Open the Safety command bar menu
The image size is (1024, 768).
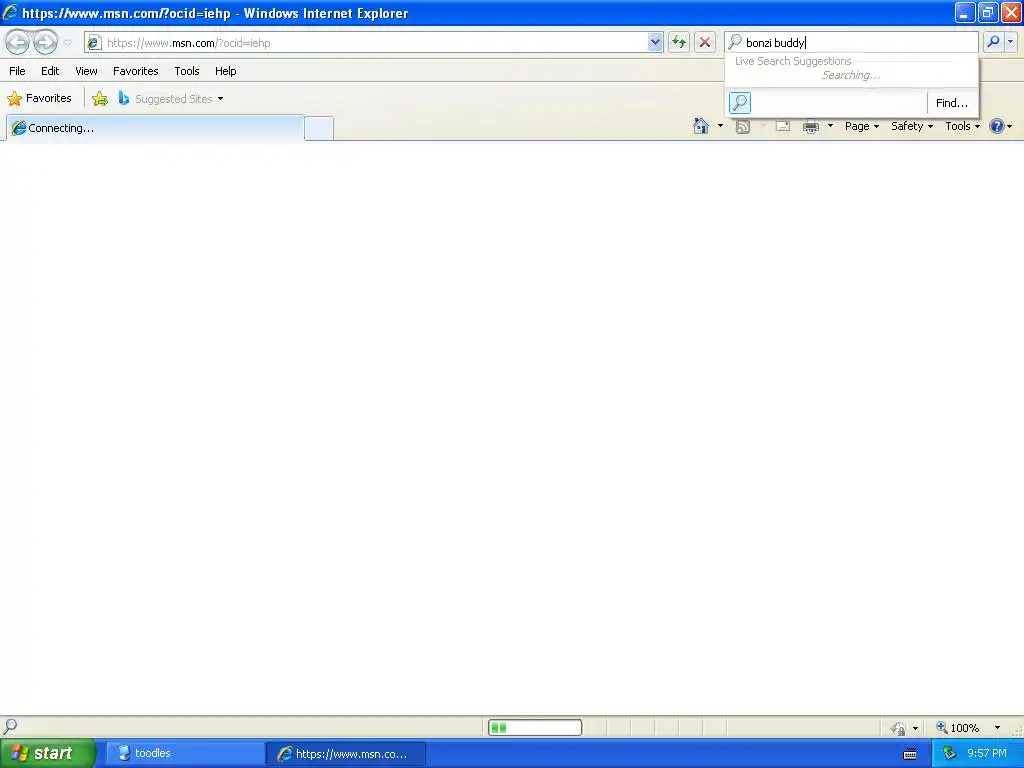point(912,126)
